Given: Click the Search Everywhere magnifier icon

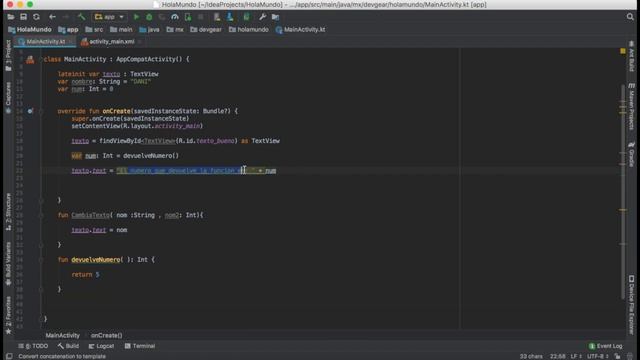Looking at the screenshot, I should click(630, 17).
